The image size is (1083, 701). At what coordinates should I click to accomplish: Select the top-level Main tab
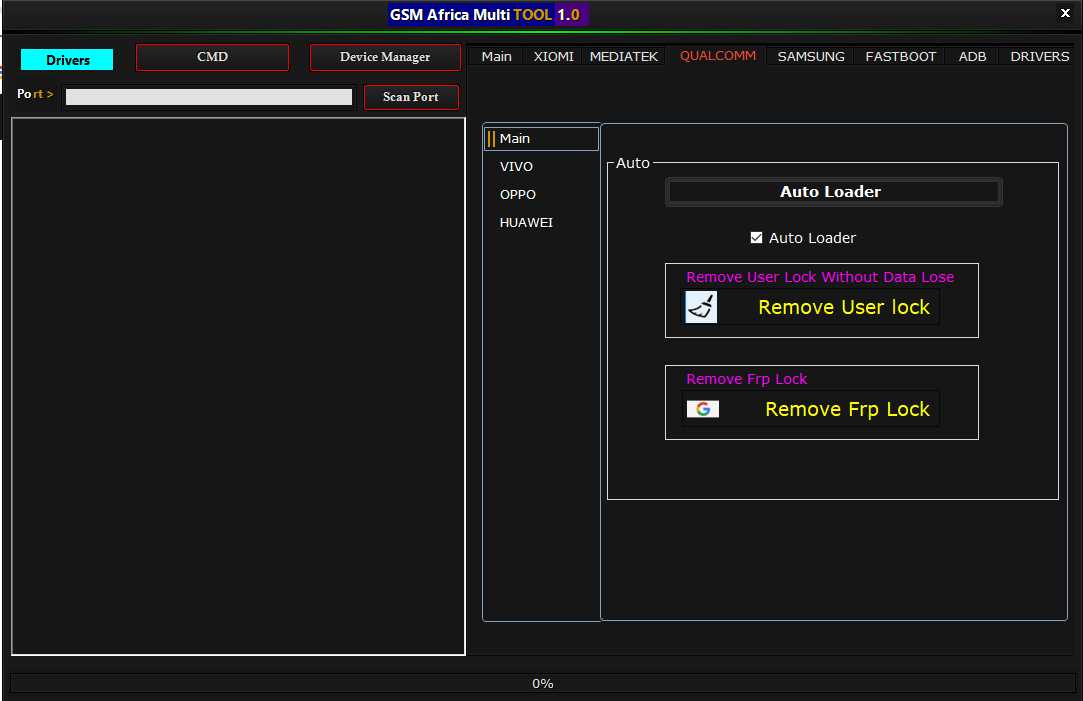(x=496, y=57)
